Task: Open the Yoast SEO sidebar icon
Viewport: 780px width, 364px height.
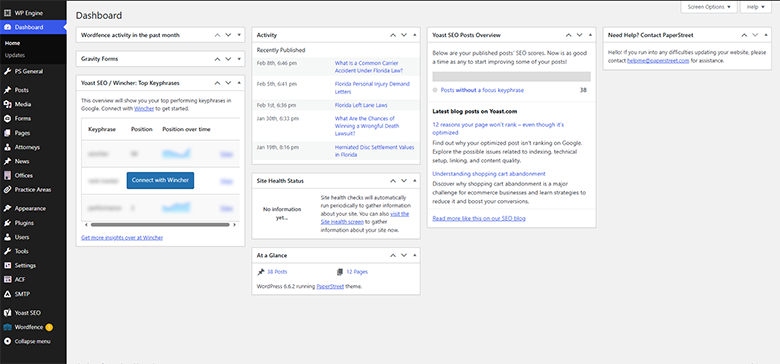Action: point(7,313)
